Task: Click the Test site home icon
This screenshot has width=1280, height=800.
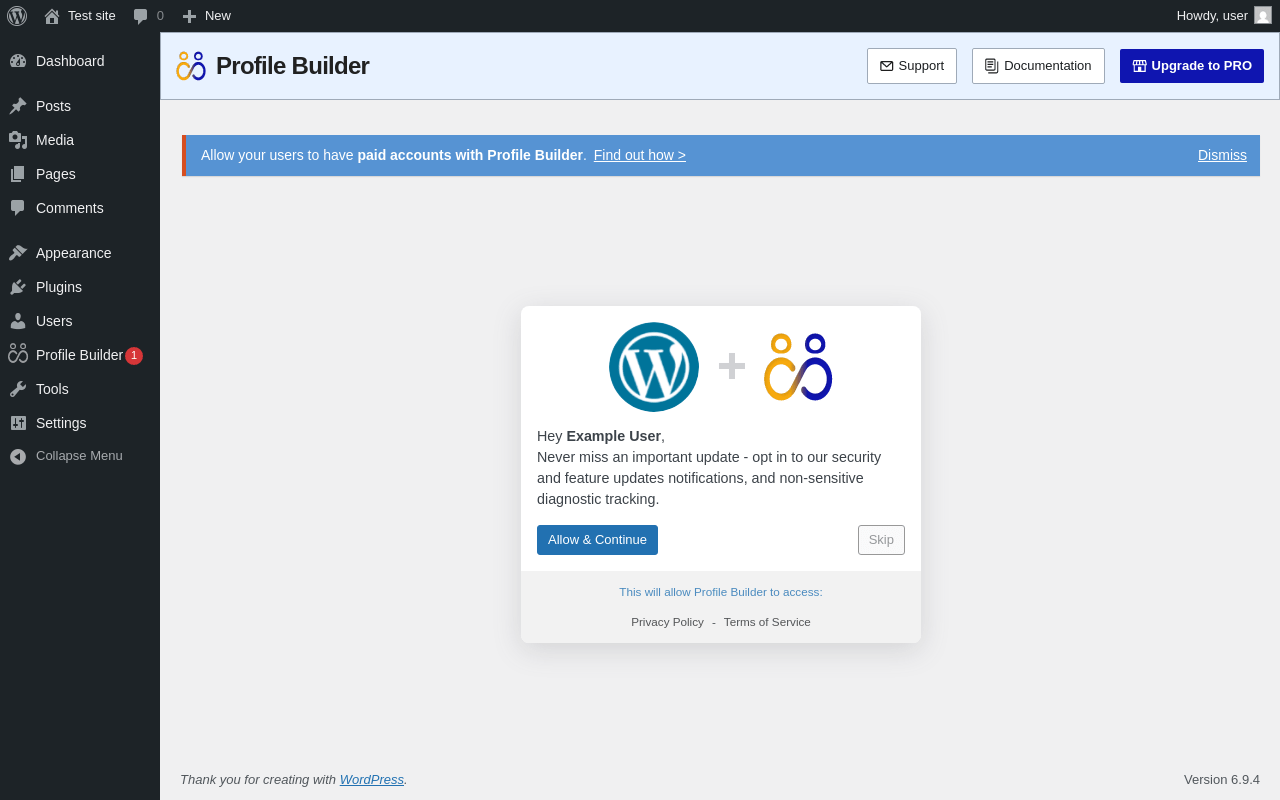Action: point(52,16)
